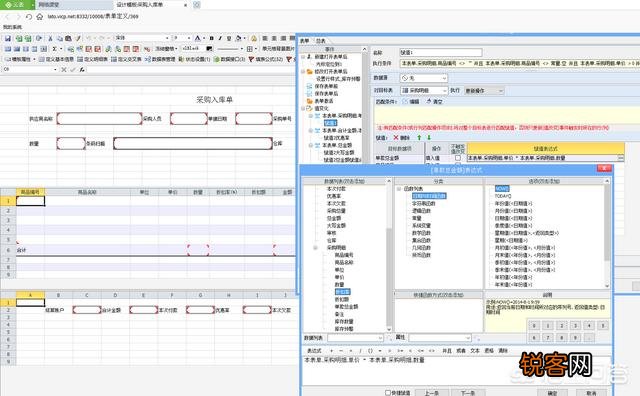This screenshot has width=640, height=396.
Task: Click the green move-up arrow
Action: [x=419, y=138]
